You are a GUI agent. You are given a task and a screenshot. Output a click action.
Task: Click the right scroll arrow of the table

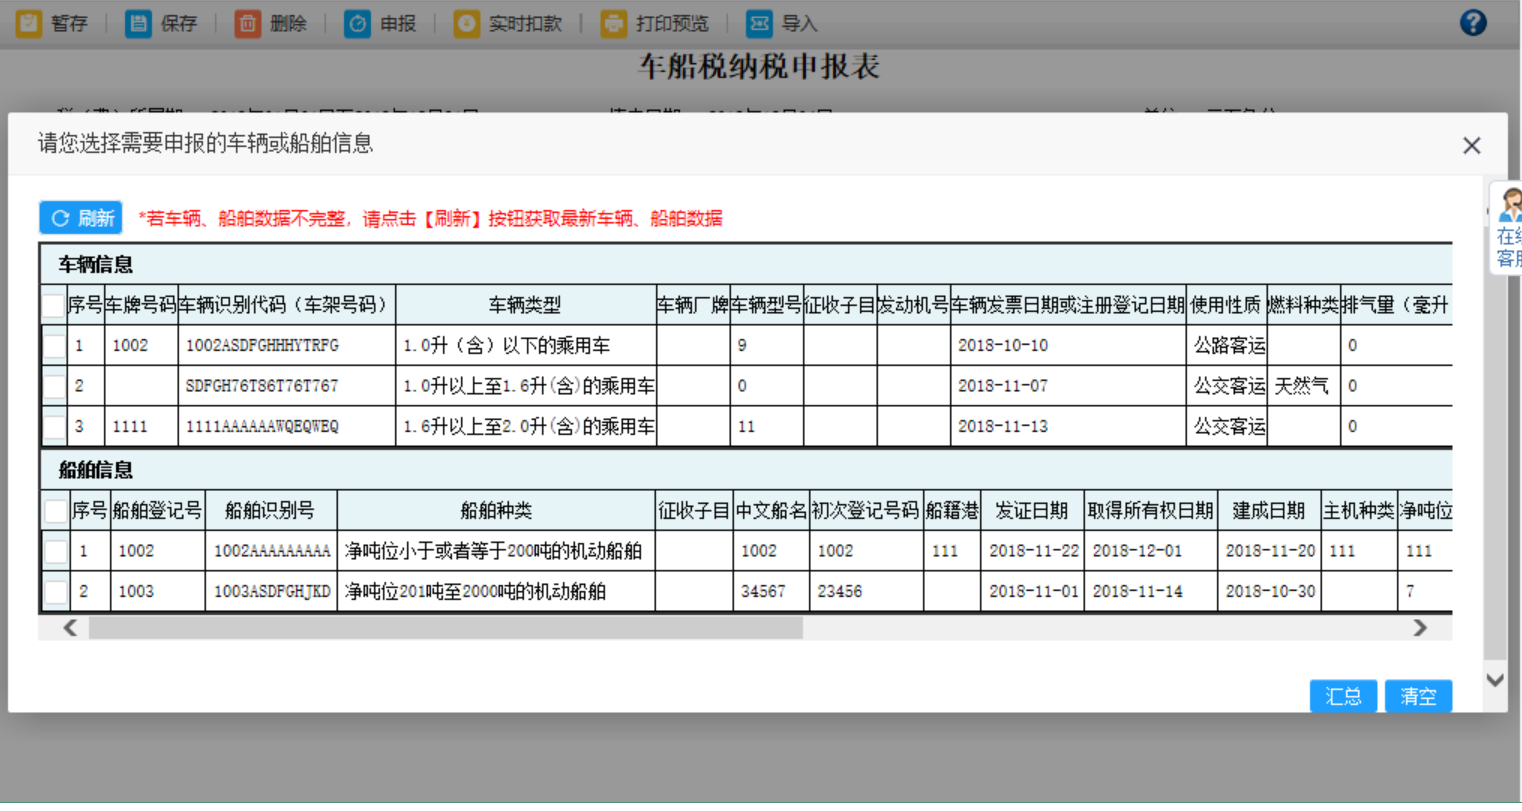click(1421, 627)
